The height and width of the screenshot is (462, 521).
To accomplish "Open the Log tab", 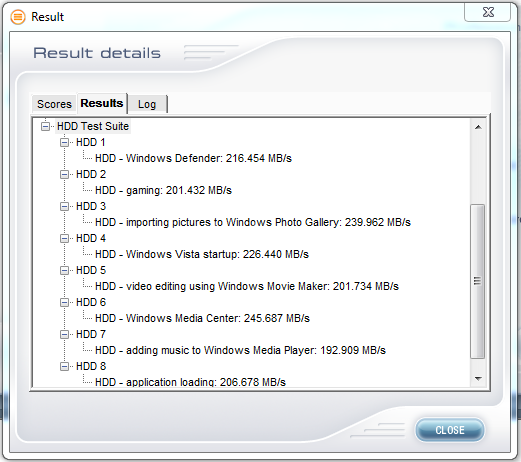I will pos(147,104).
